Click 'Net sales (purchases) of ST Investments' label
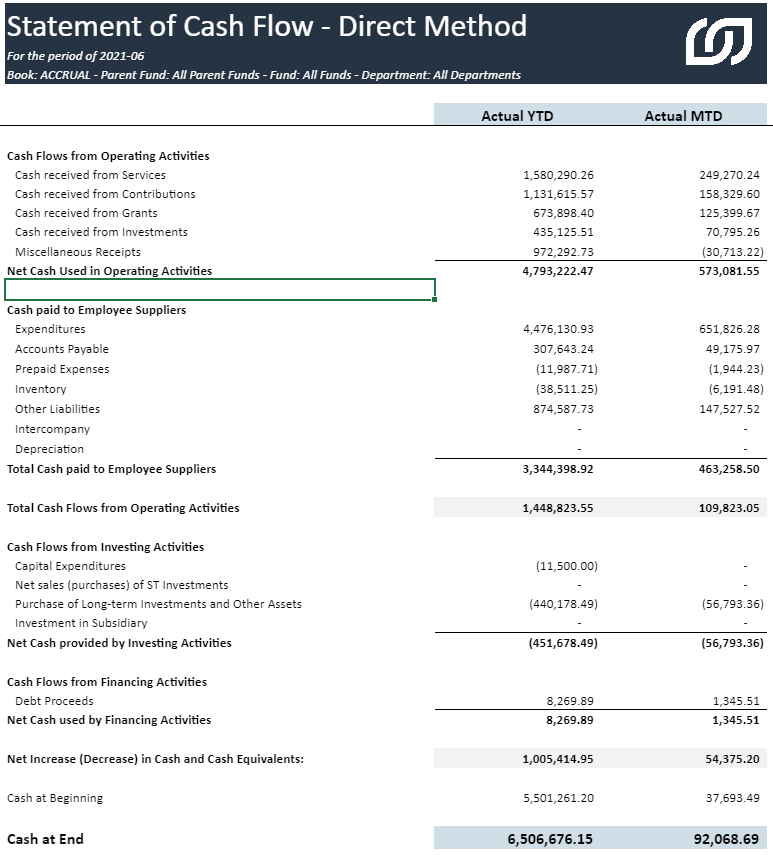Image resolution: width=773 pixels, height=855 pixels. tap(122, 585)
